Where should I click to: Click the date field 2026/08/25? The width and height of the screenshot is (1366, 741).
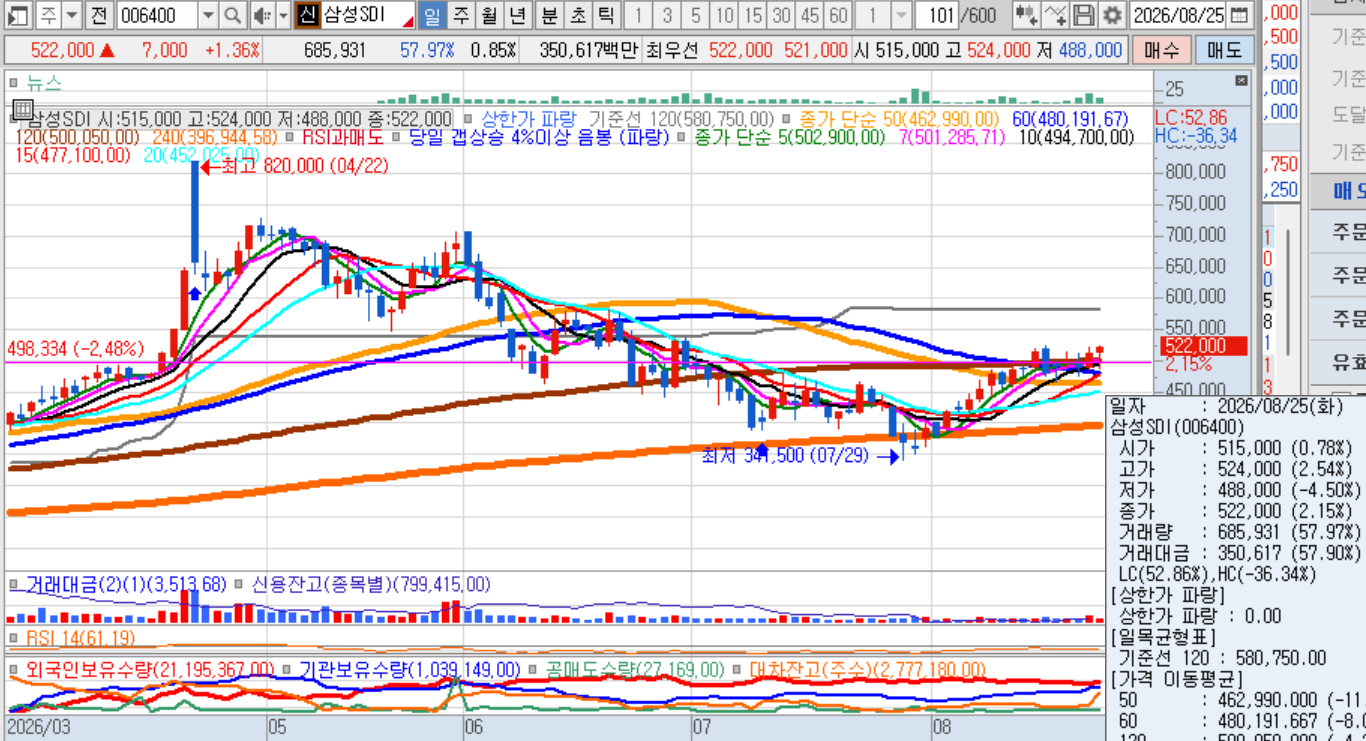click(1177, 15)
